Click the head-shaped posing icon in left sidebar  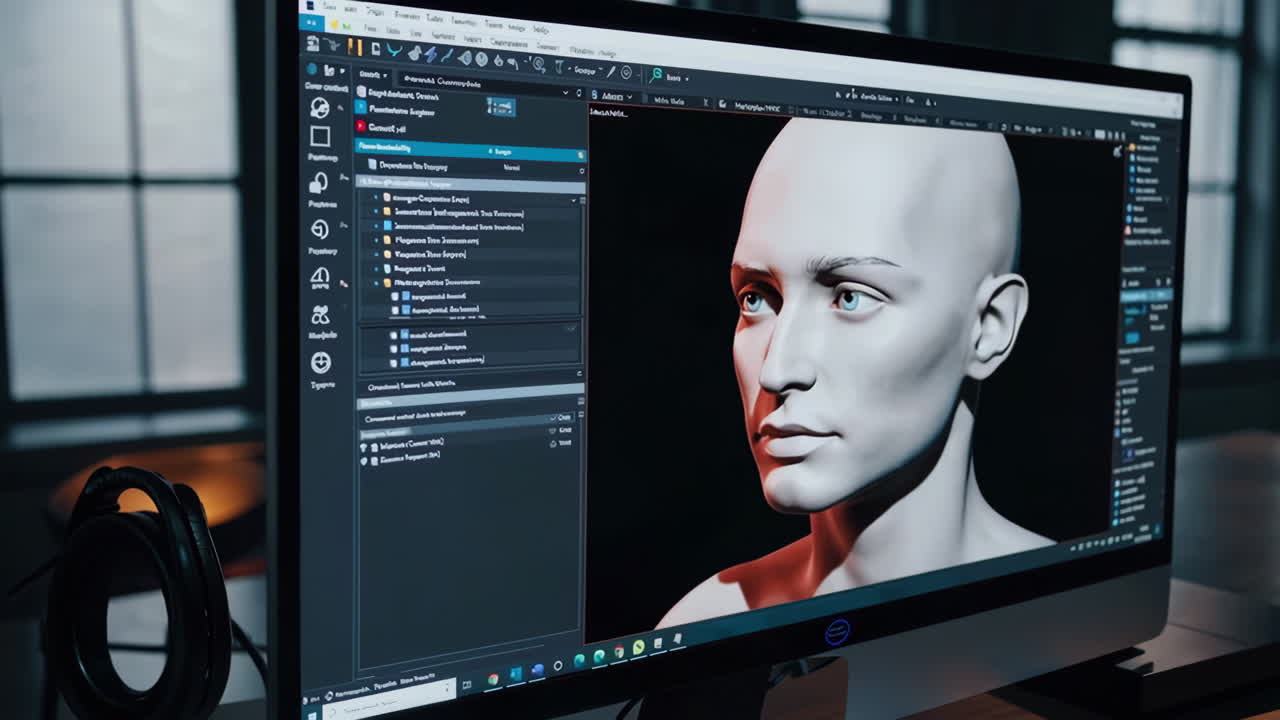tap(320, 110)
